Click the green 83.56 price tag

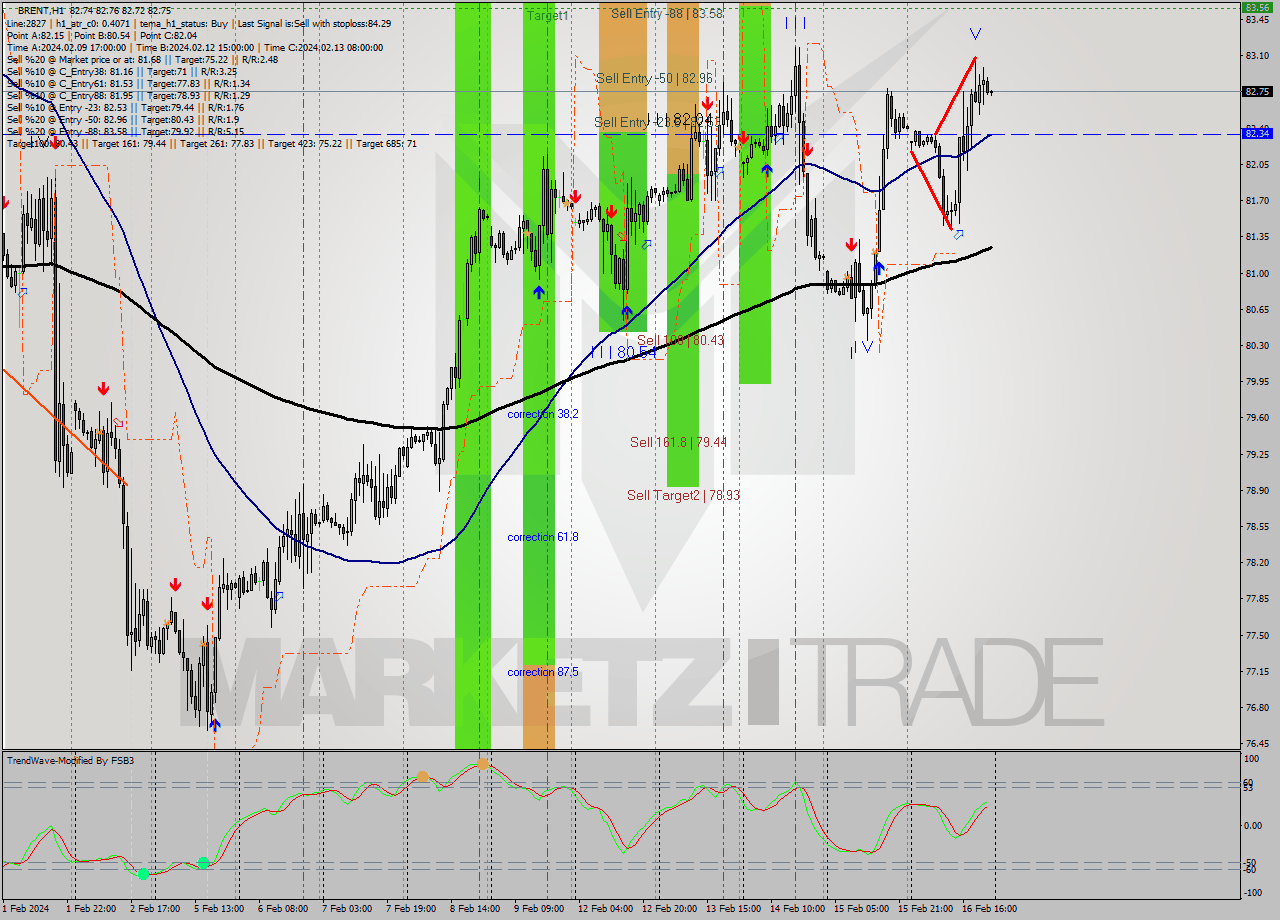pyautogui.click(x=1257, y=7)
